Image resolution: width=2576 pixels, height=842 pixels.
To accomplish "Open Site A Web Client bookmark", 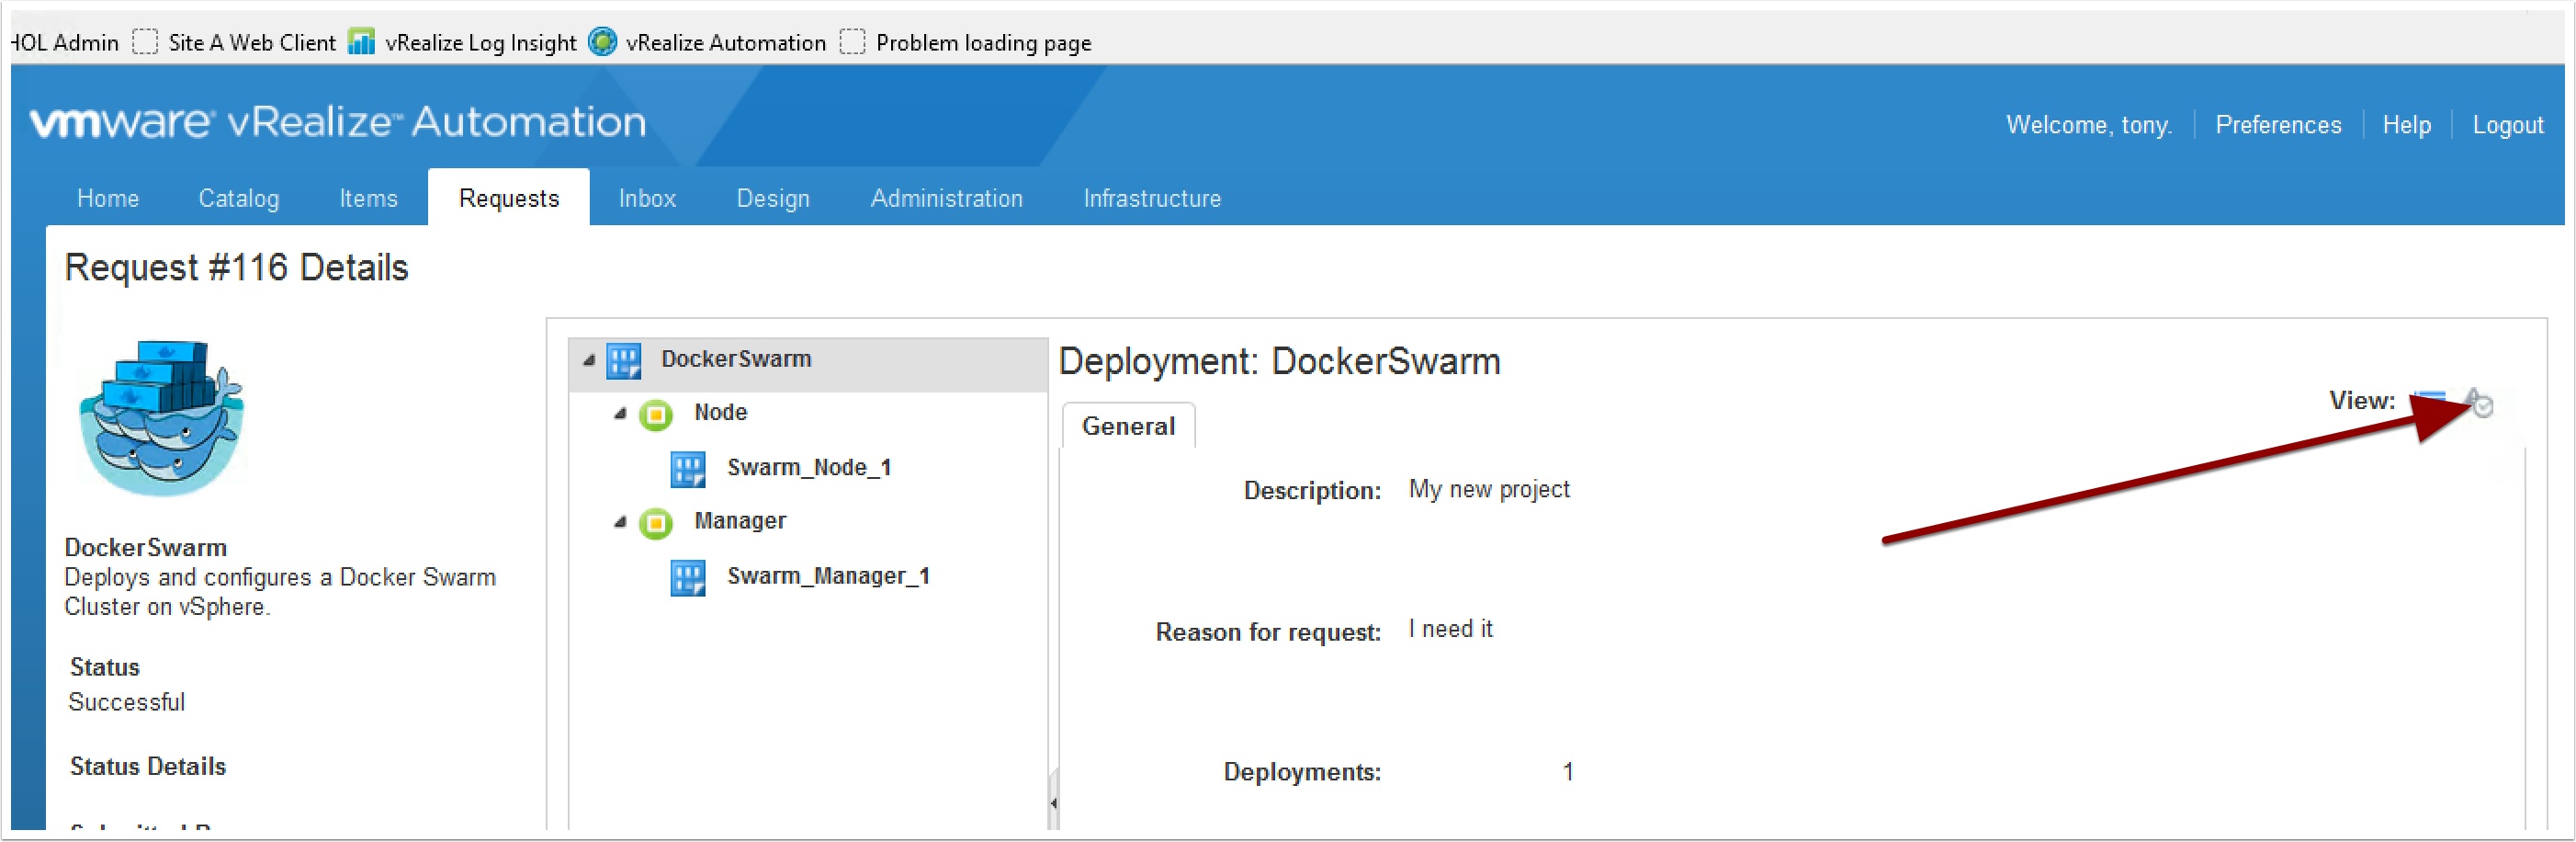I will pos(252,42).
